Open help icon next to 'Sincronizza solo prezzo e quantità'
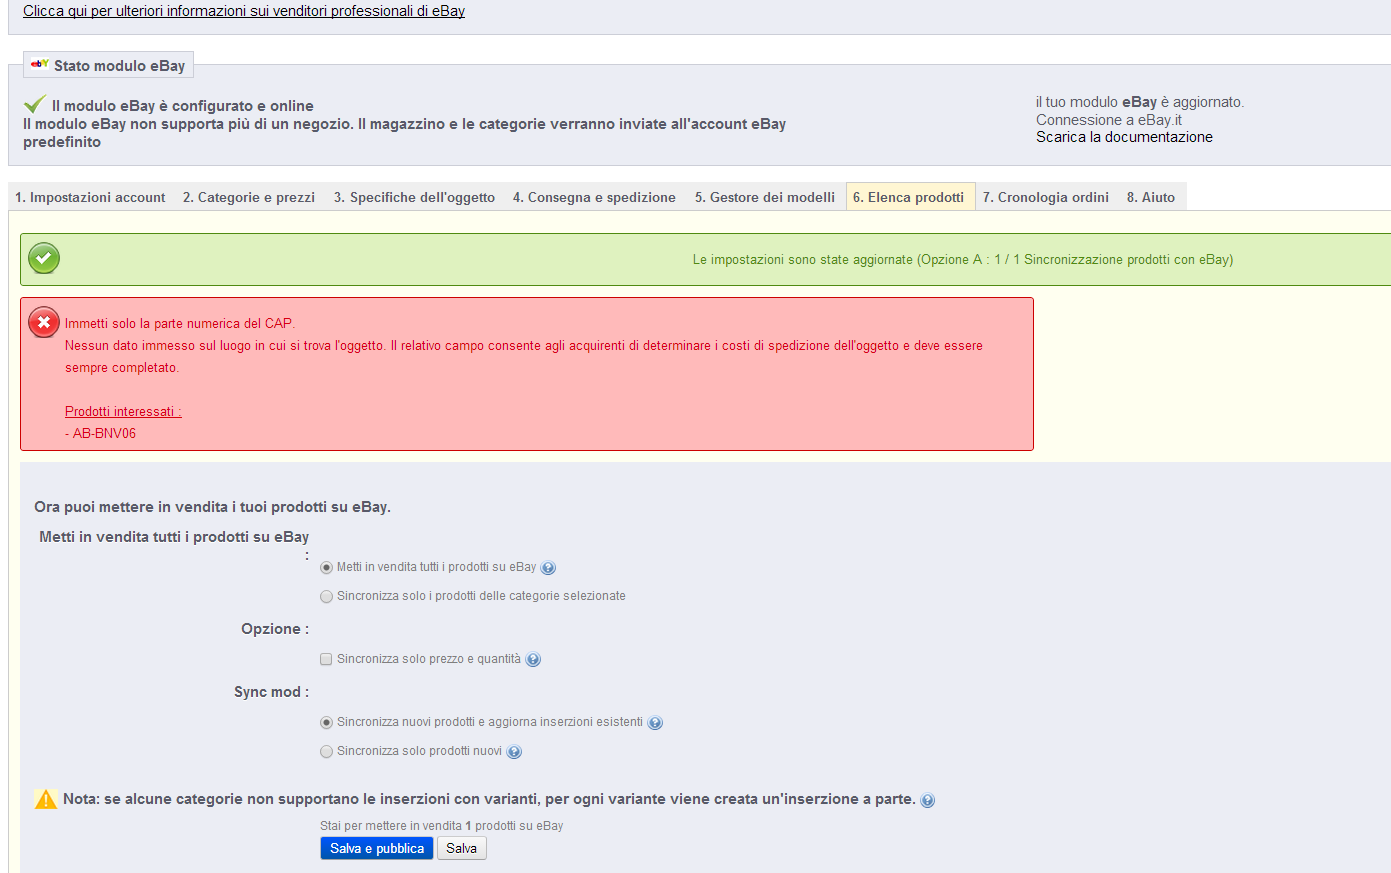The image size is (1391, 873). point(533,660)
